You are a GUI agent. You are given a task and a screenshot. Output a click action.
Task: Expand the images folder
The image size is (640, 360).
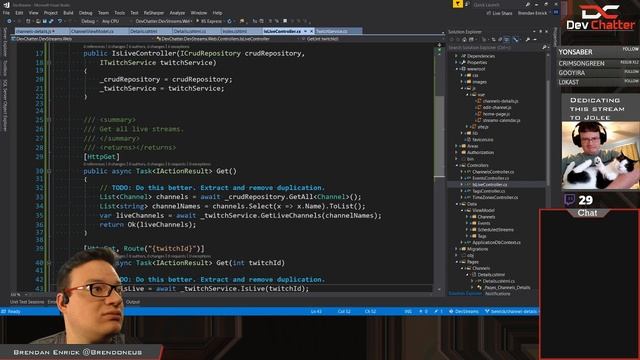coord(462,82)
